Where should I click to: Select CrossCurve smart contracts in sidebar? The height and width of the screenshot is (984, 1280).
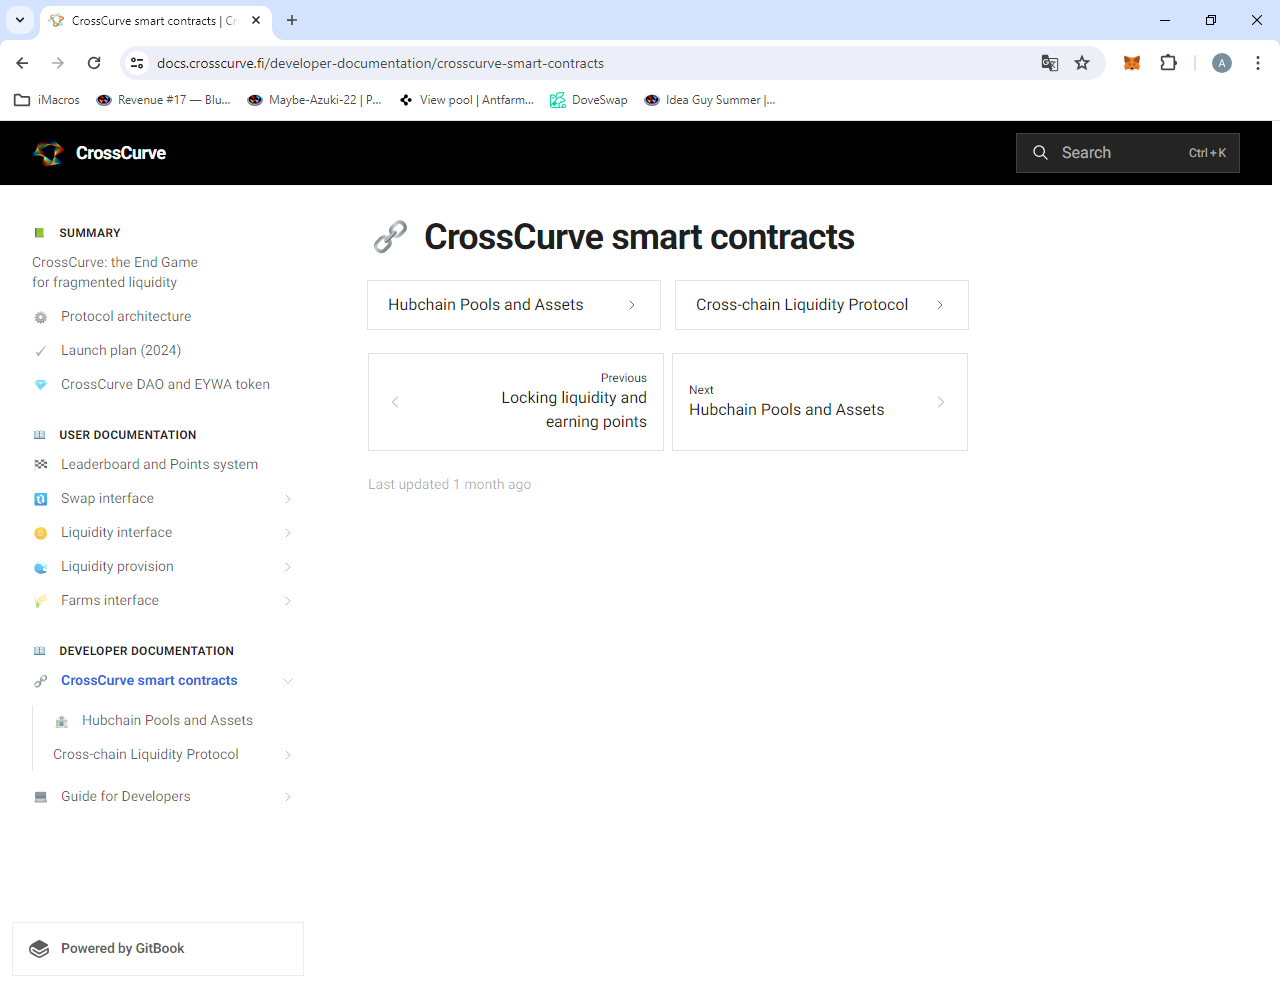[149, 681]
